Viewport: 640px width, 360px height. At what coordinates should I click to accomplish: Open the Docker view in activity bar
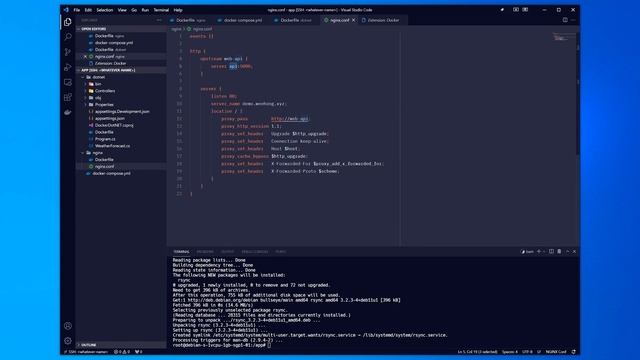click(68, 112)
